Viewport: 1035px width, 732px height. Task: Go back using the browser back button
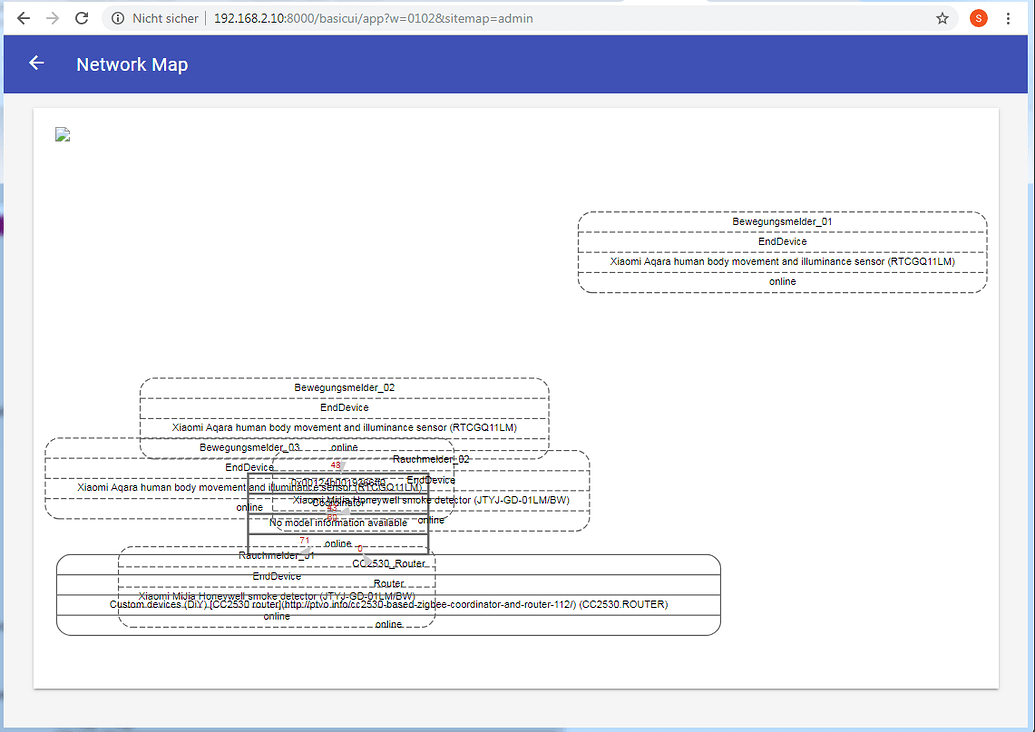click(x=24, y=18)
